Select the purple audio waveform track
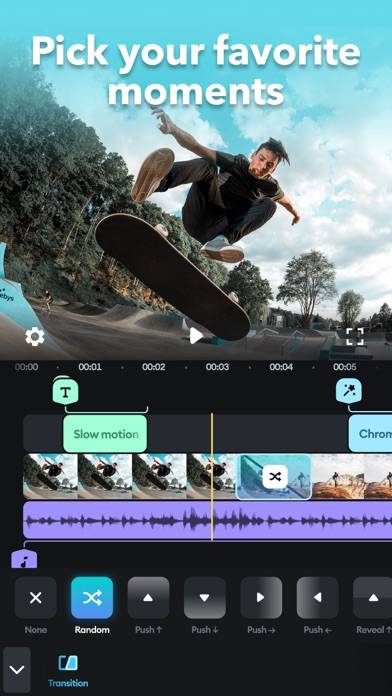The width and height of the screenshot is (392, 696). click(207, 520)
